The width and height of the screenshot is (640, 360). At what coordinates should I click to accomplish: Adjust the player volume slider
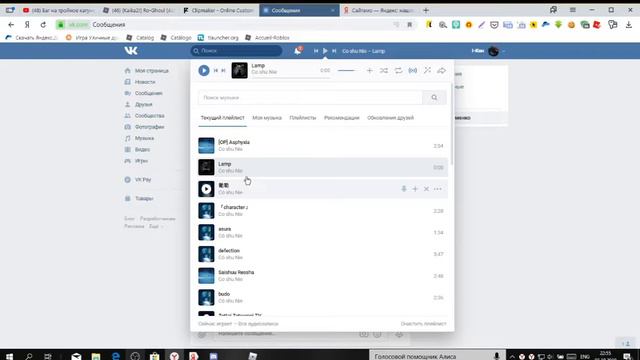click(346, 71)
